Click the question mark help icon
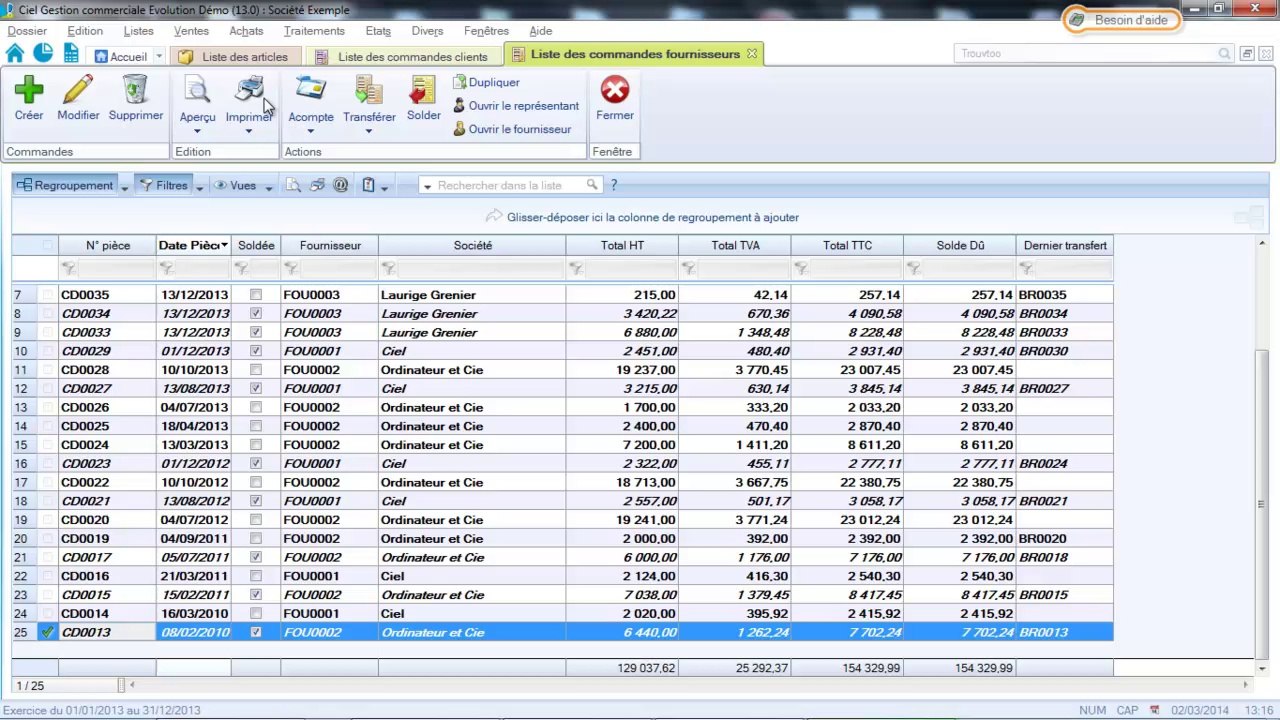 point(614,185)
